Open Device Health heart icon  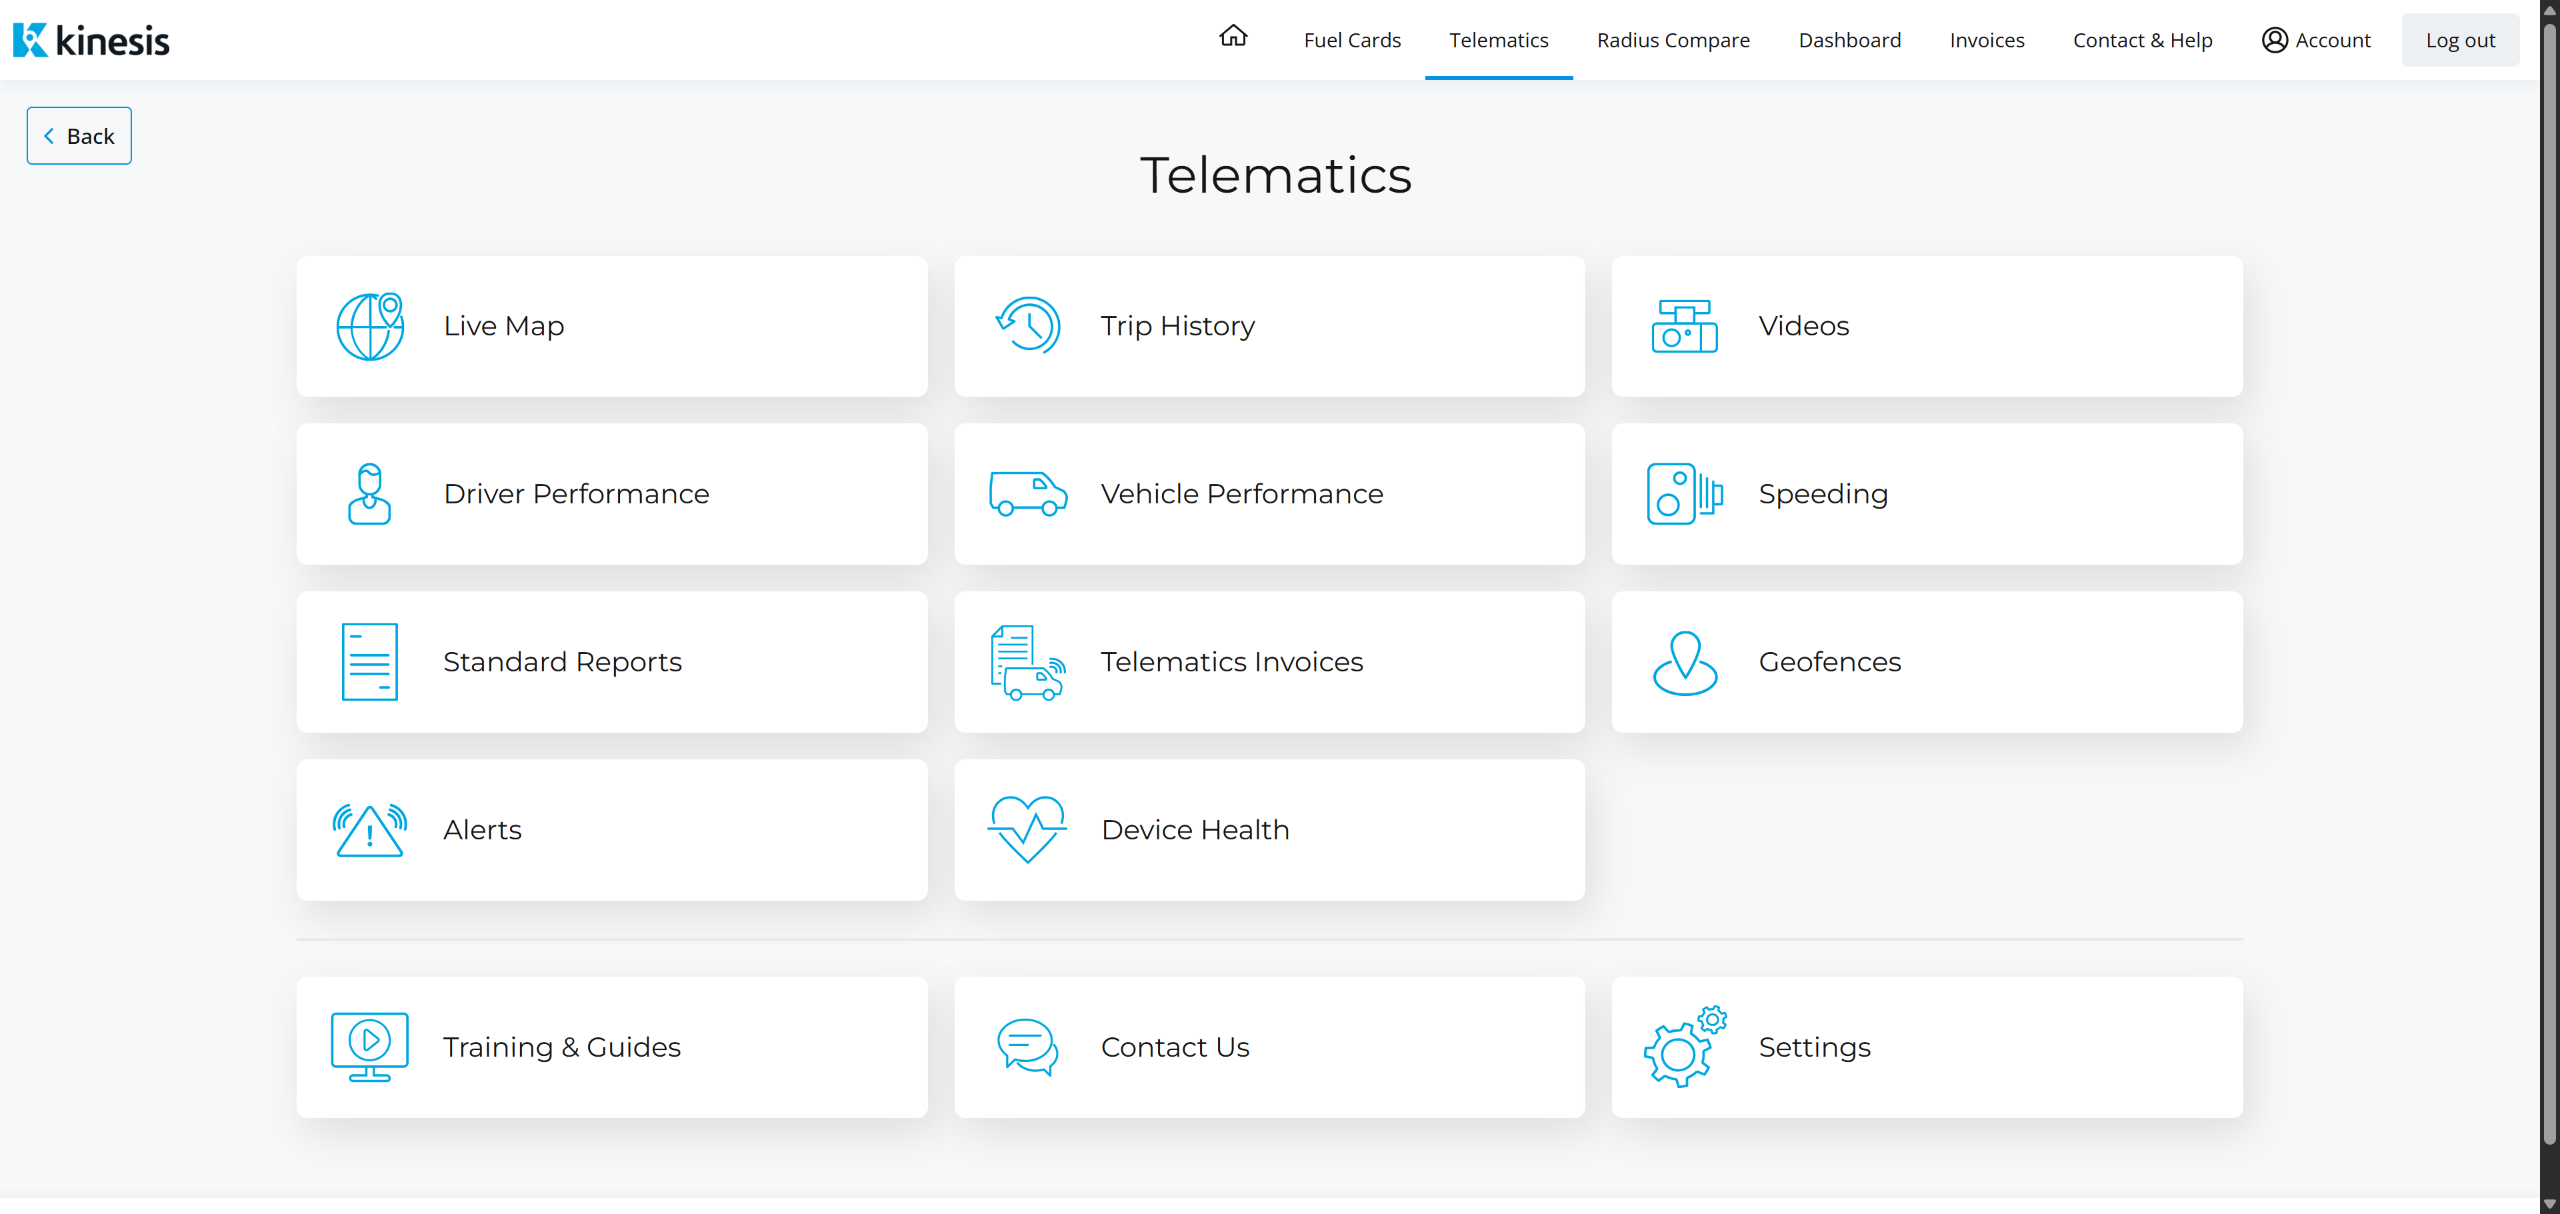click(x=1027, y=830)
